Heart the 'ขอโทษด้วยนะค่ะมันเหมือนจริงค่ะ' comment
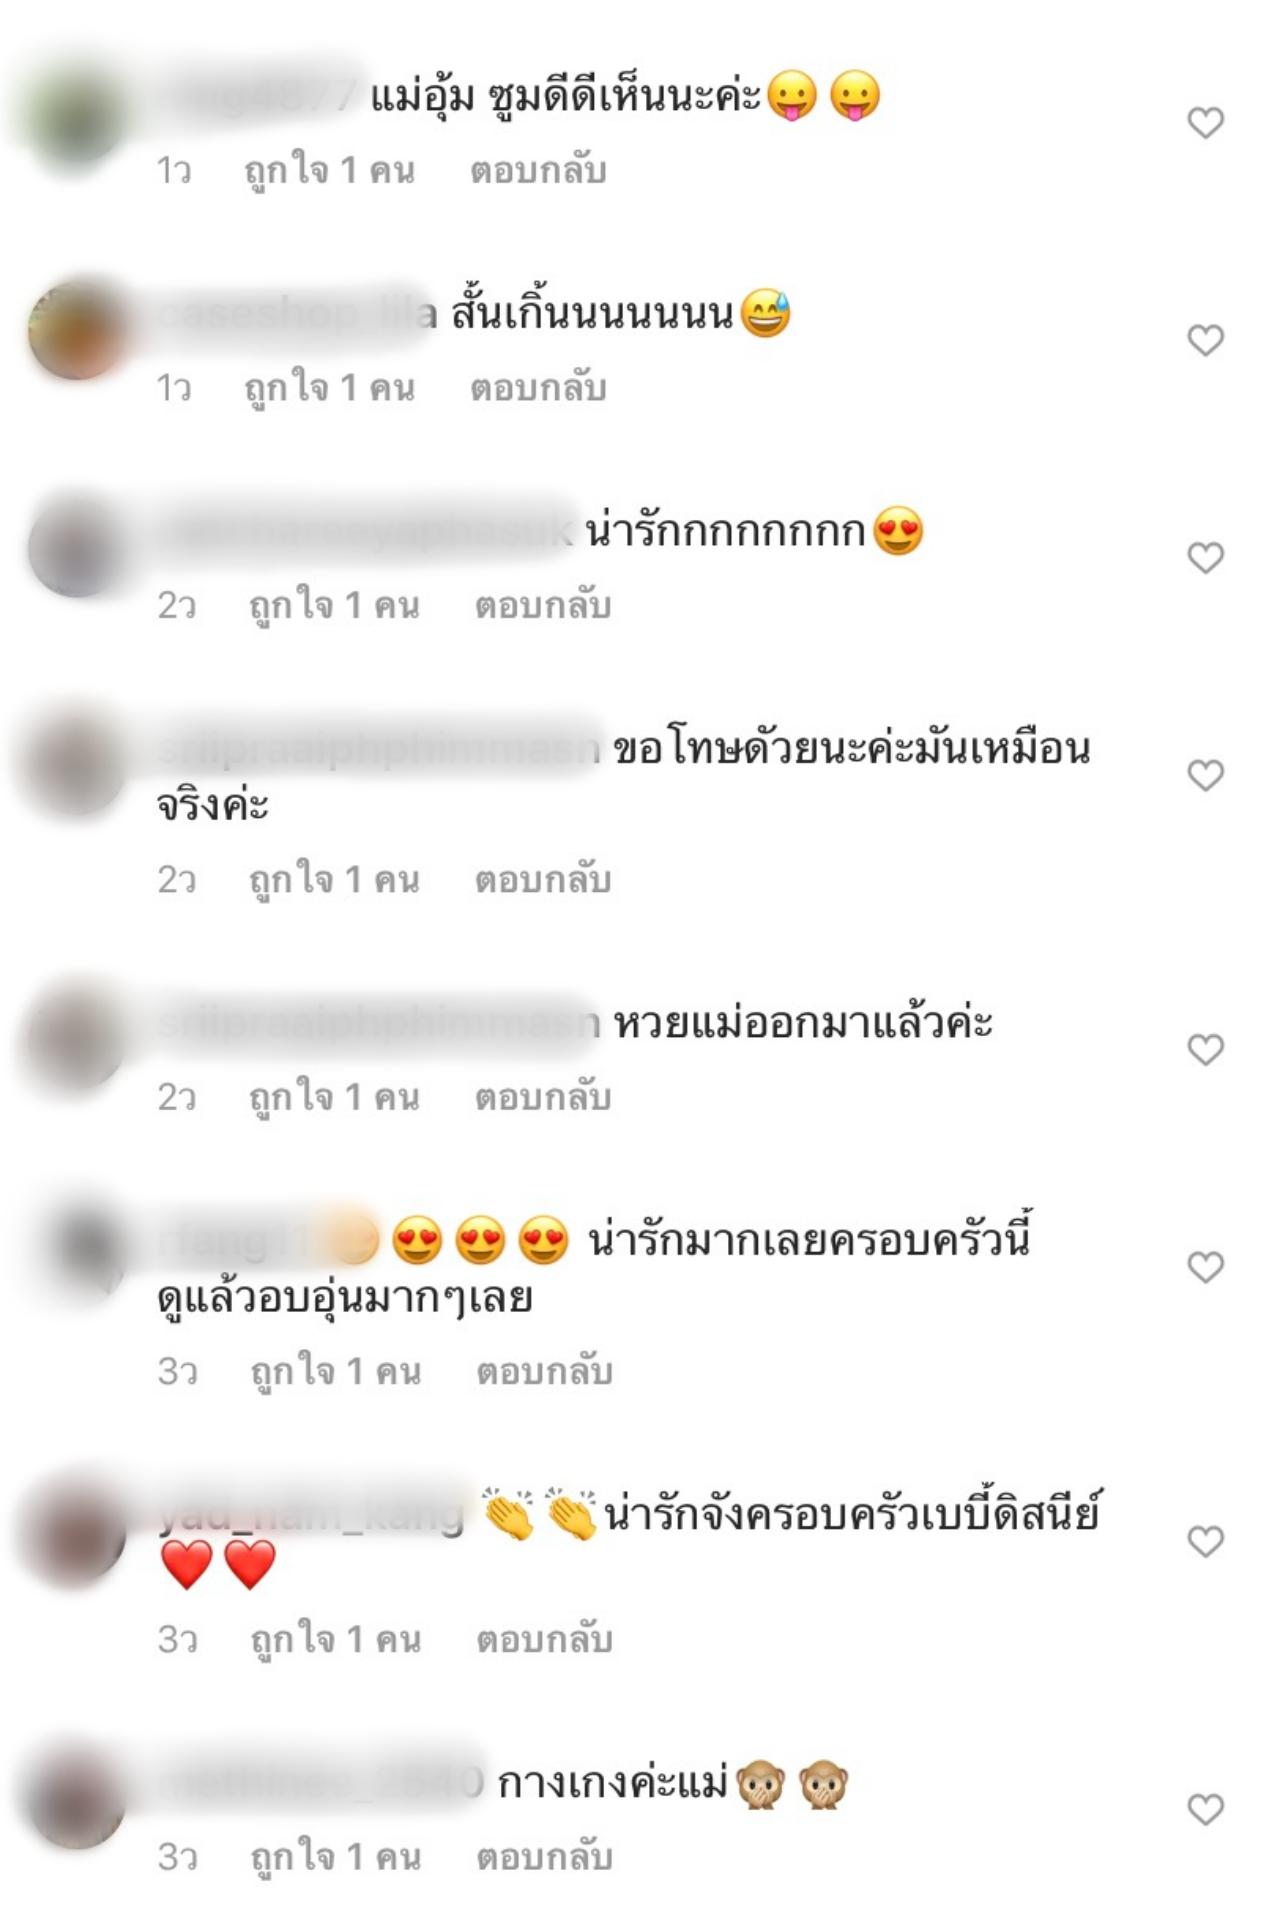This screenshot has height=1928, width=1280. (1205, 775)
